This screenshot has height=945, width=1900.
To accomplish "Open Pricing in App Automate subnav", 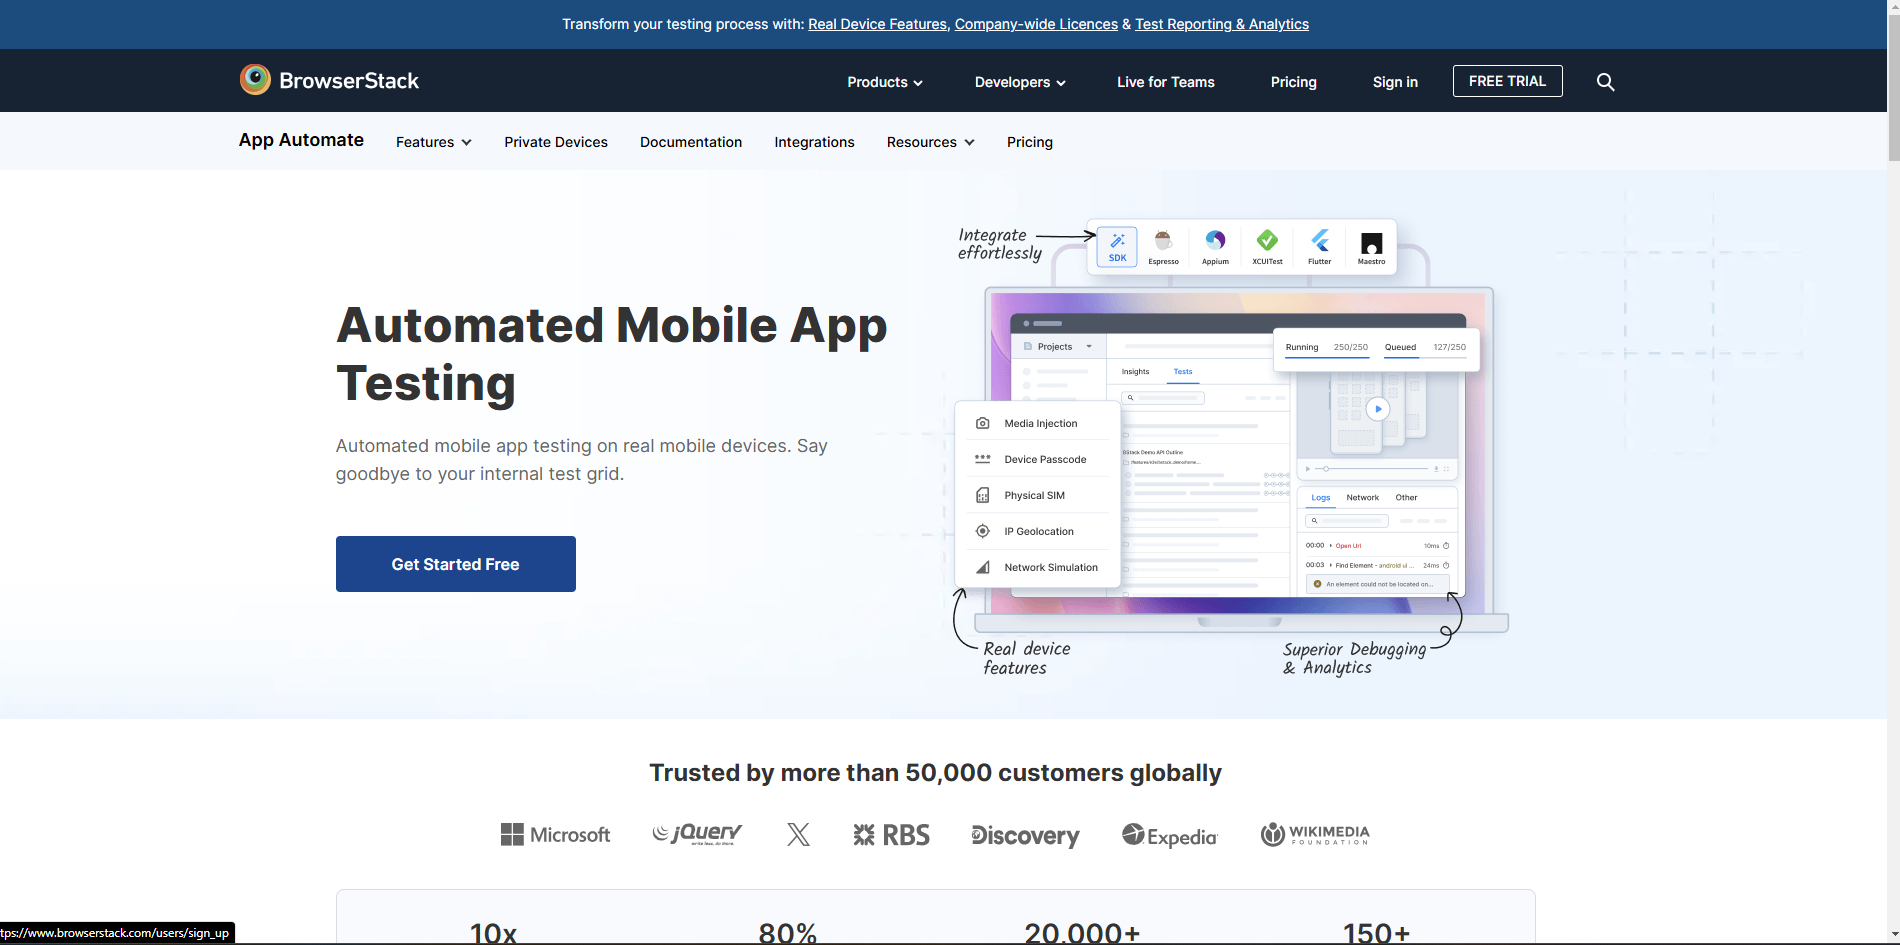I will coord(1029,142).
